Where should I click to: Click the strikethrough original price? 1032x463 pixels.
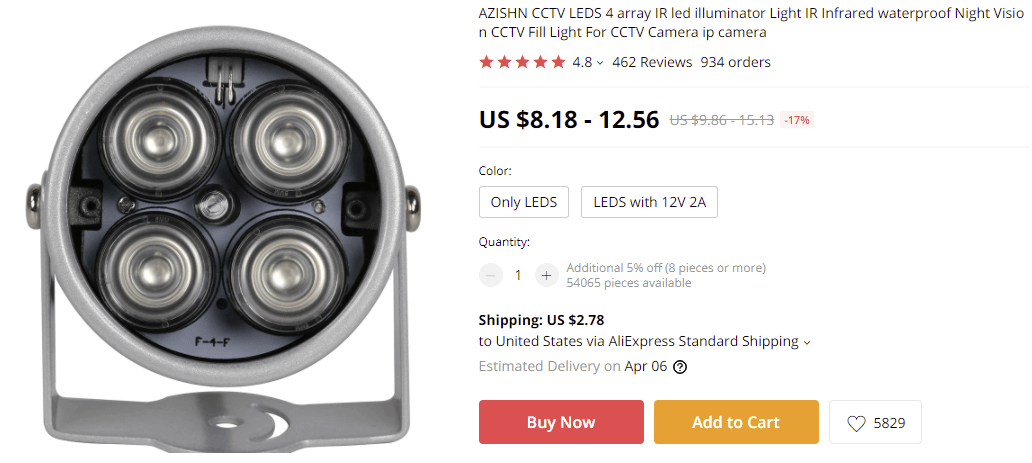721,120
